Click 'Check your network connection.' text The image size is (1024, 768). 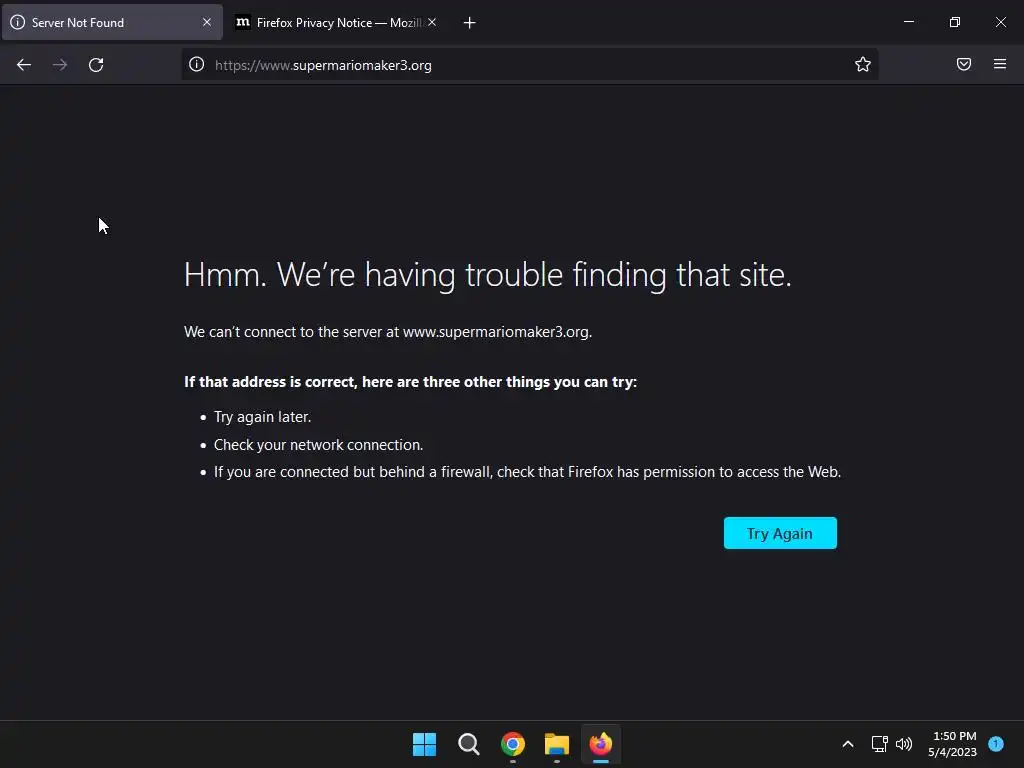pyautogui.click(x=318, y=445)
